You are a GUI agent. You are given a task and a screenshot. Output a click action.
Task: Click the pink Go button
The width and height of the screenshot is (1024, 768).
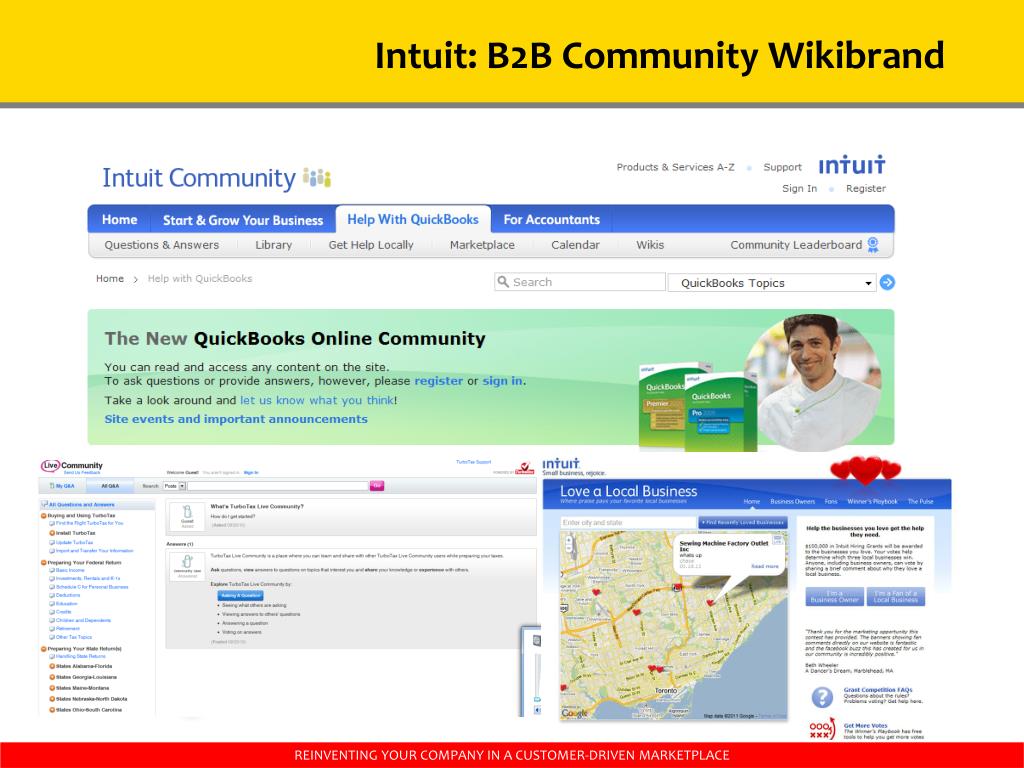(x=377, y=486)
